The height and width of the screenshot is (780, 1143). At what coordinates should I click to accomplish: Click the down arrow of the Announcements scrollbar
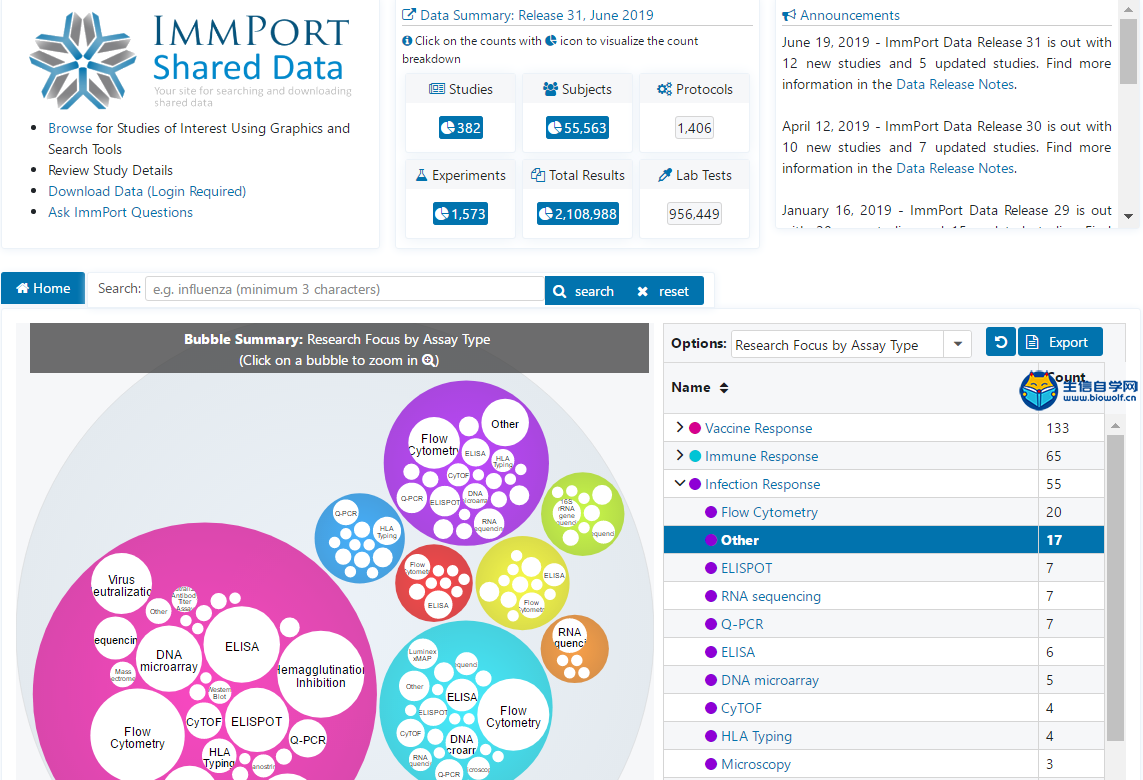pyautogui.click(x=1128, y=216)
